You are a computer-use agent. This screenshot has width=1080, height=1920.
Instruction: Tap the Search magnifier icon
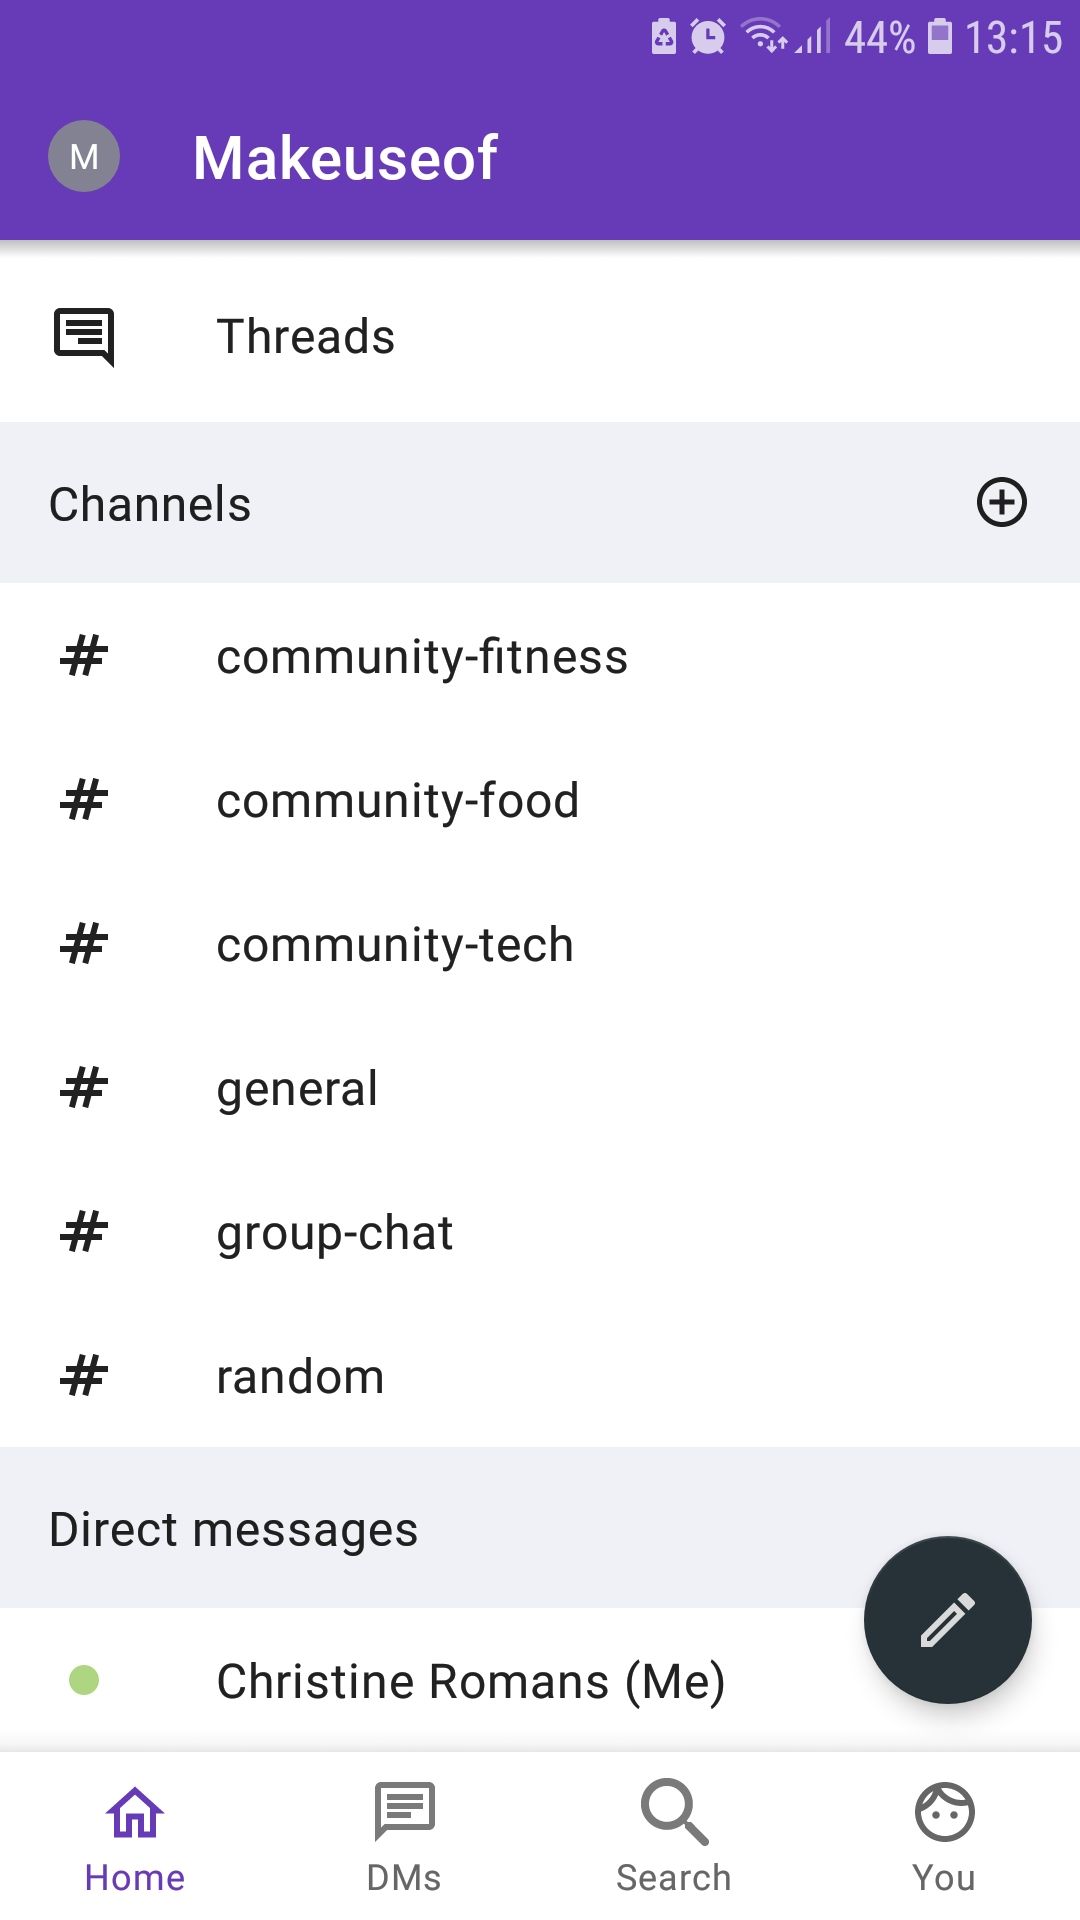(674, 1812)
